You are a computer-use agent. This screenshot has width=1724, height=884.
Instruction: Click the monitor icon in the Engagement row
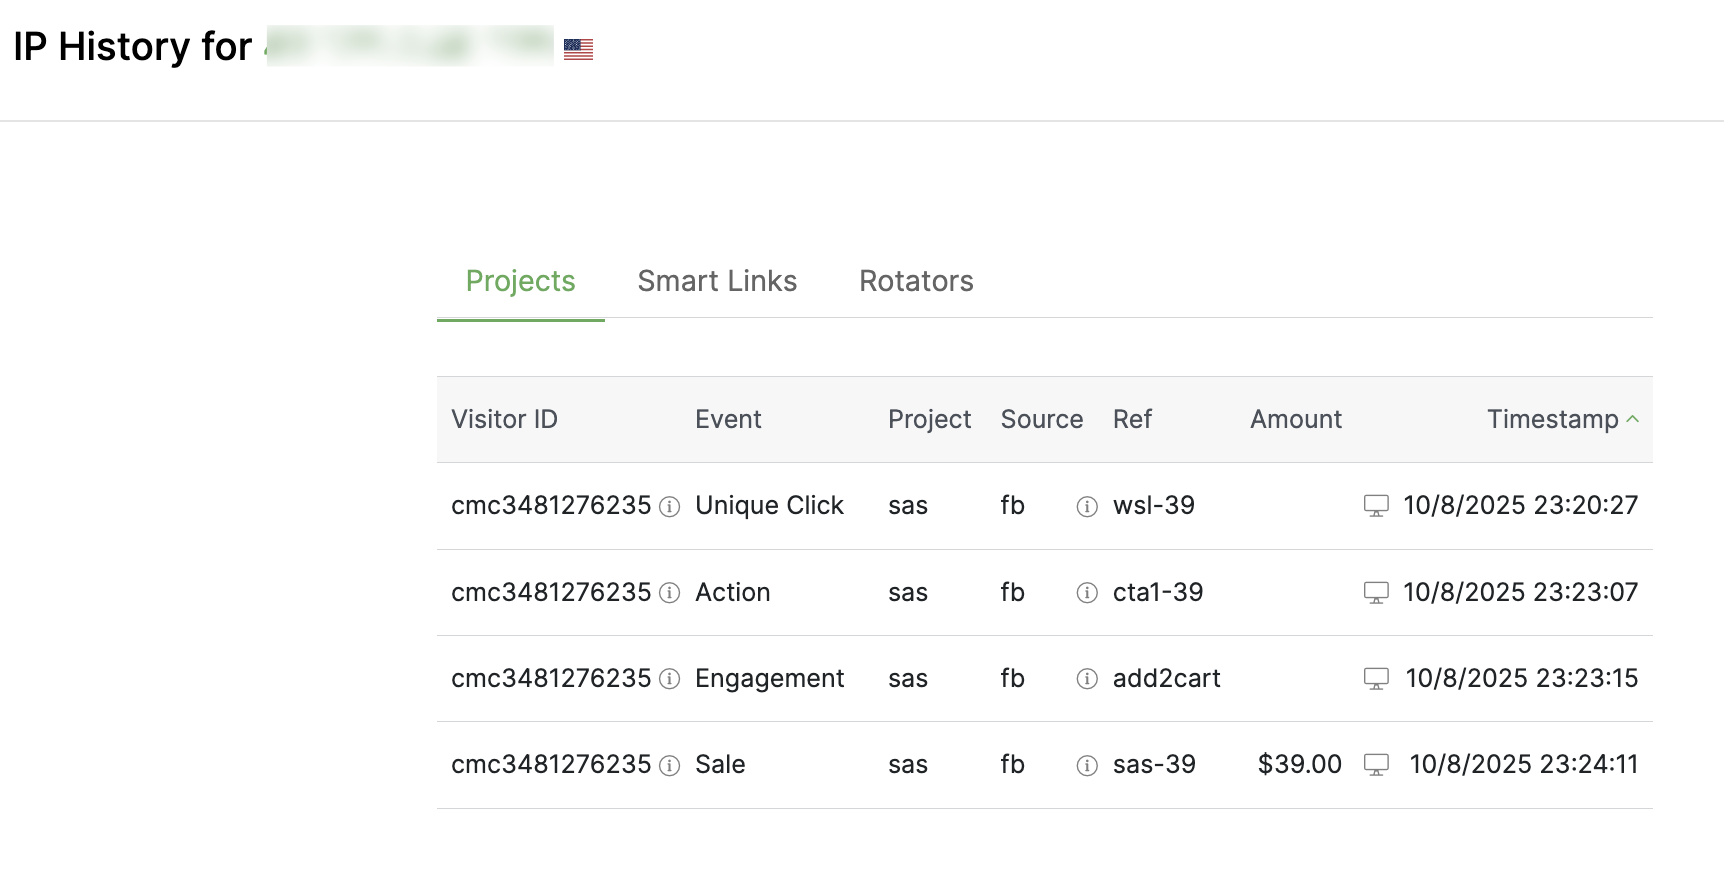click(x=1376, y=679)
